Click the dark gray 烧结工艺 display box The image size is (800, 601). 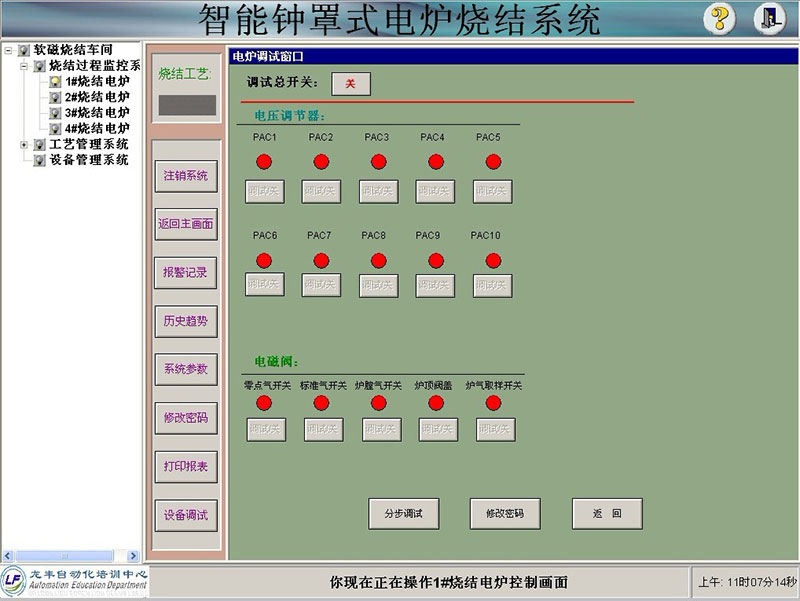point(185,105)
